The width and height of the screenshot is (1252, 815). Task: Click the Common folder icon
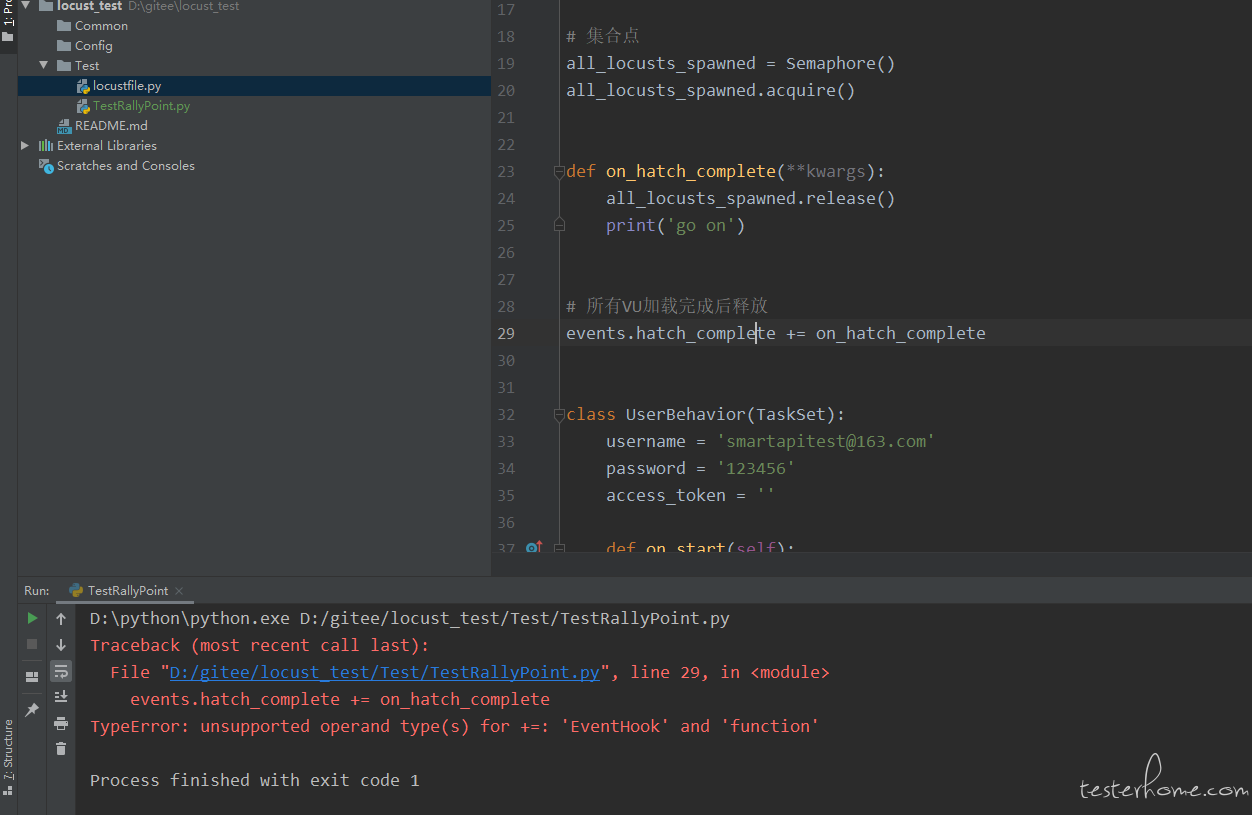(64, 26)
